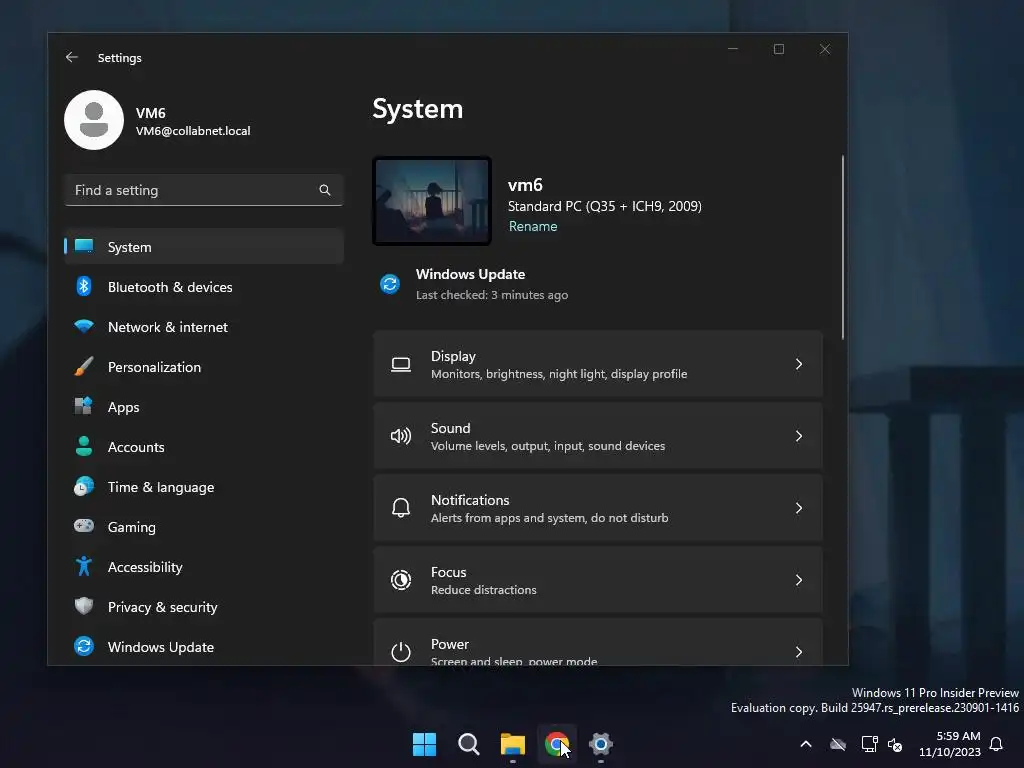Image resolution: width=1024 pixels, height=768 pixels.
Task: Open the Personalization category
Action: click(204, 366)
